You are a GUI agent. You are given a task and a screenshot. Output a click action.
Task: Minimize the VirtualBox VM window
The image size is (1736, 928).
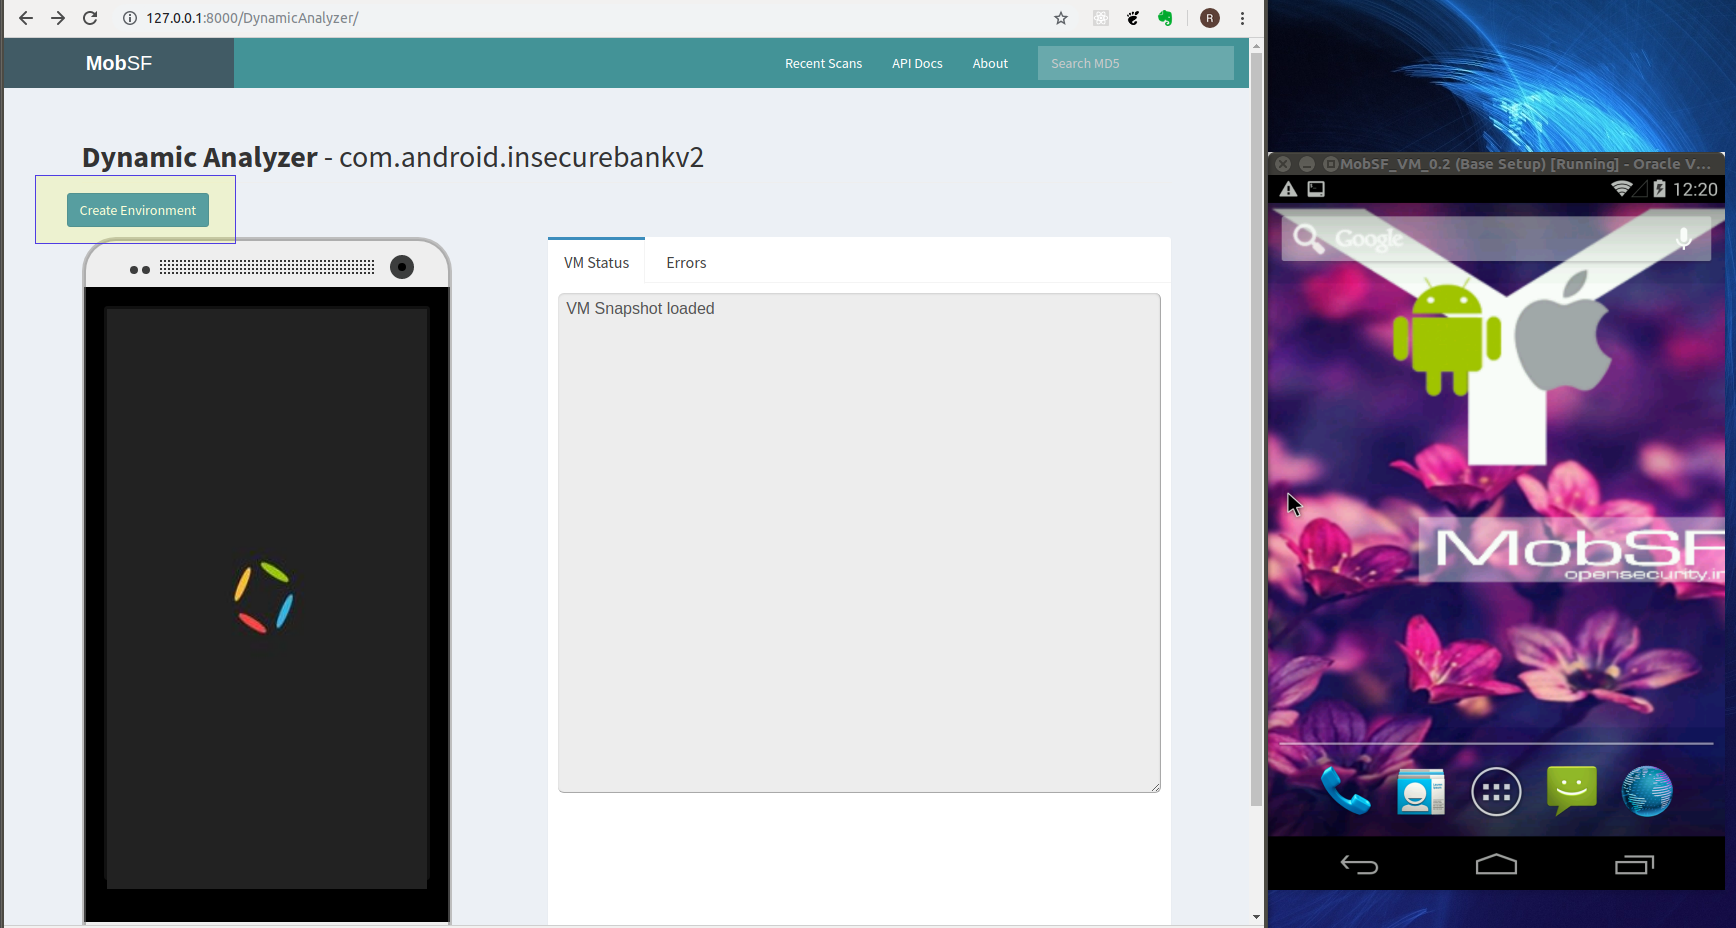click(1307, 164)
